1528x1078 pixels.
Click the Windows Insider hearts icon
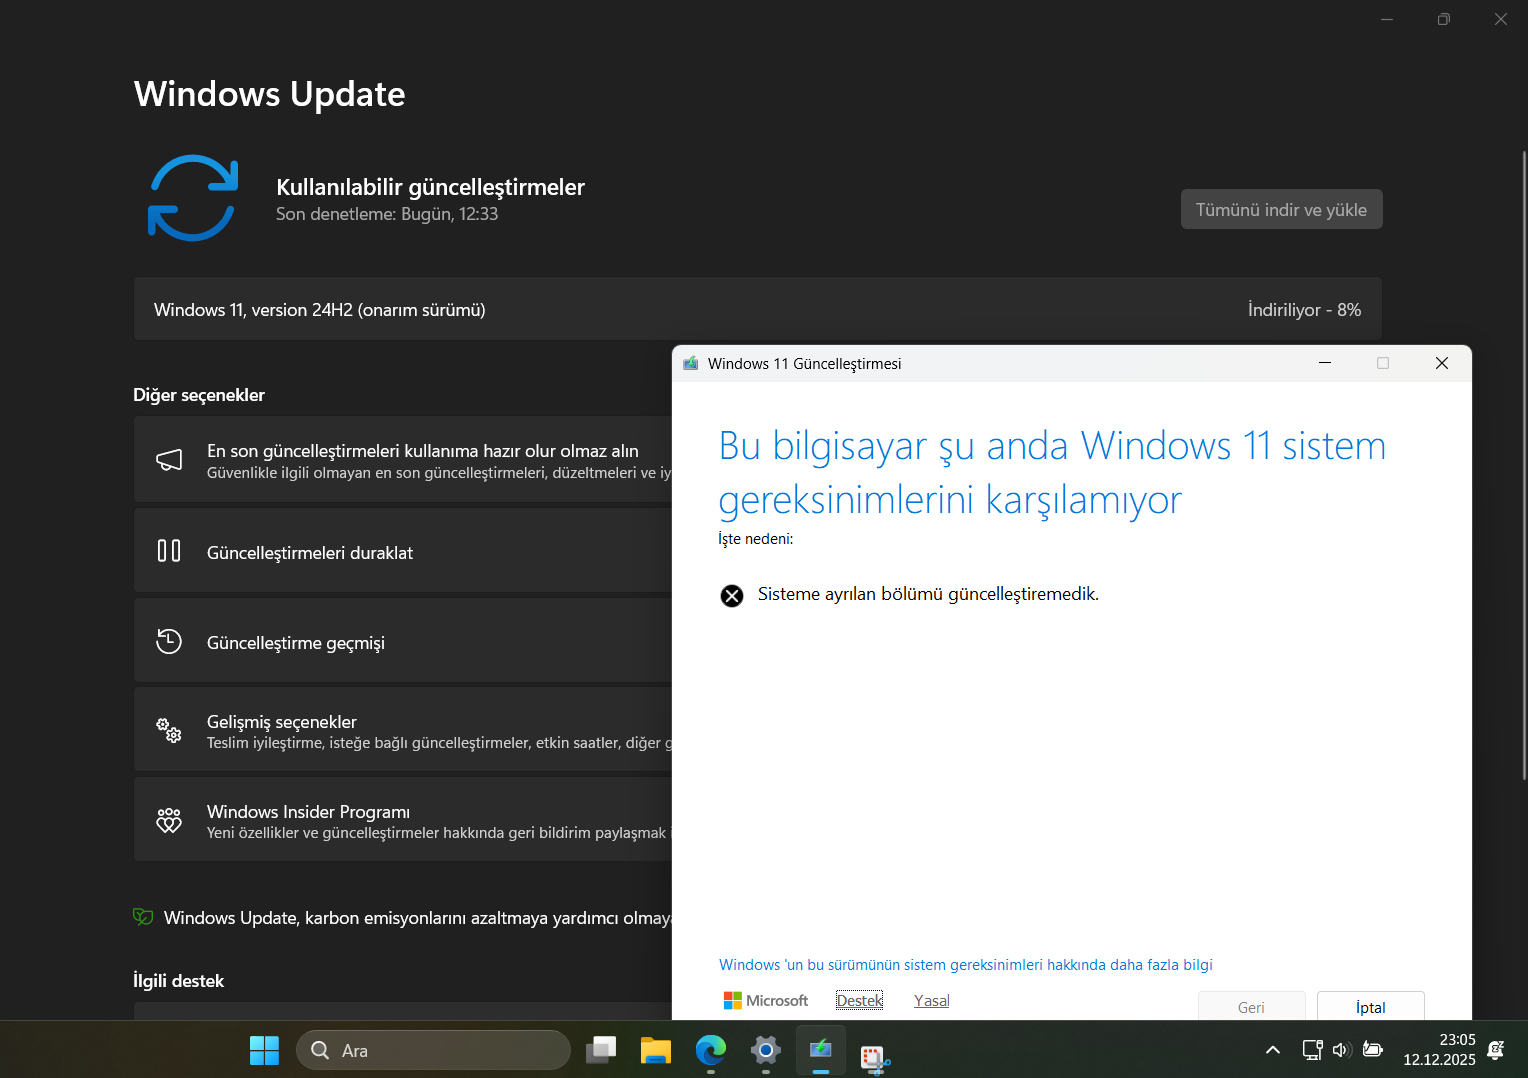[x=169, y=821]
